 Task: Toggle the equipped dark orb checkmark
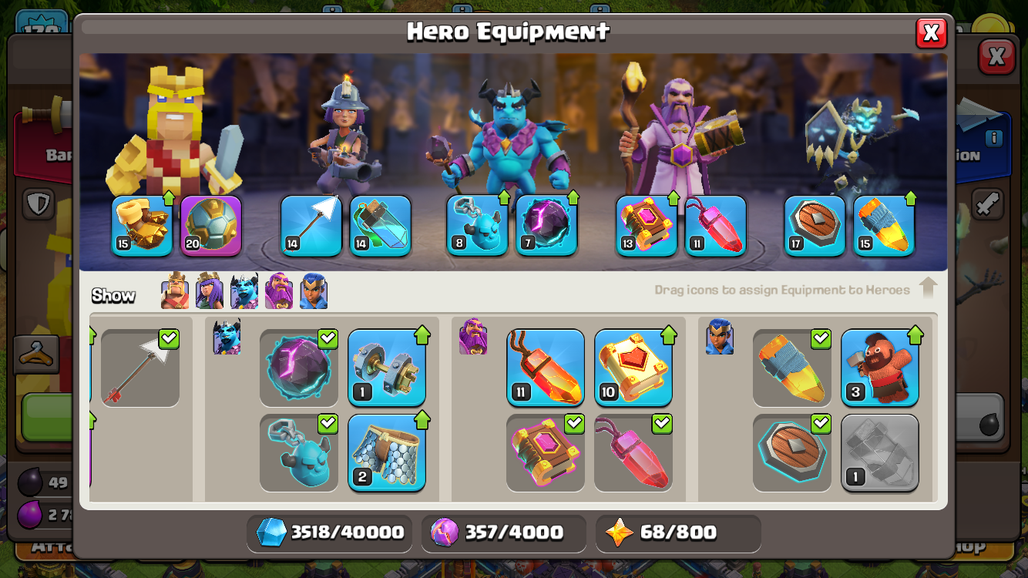327,339
